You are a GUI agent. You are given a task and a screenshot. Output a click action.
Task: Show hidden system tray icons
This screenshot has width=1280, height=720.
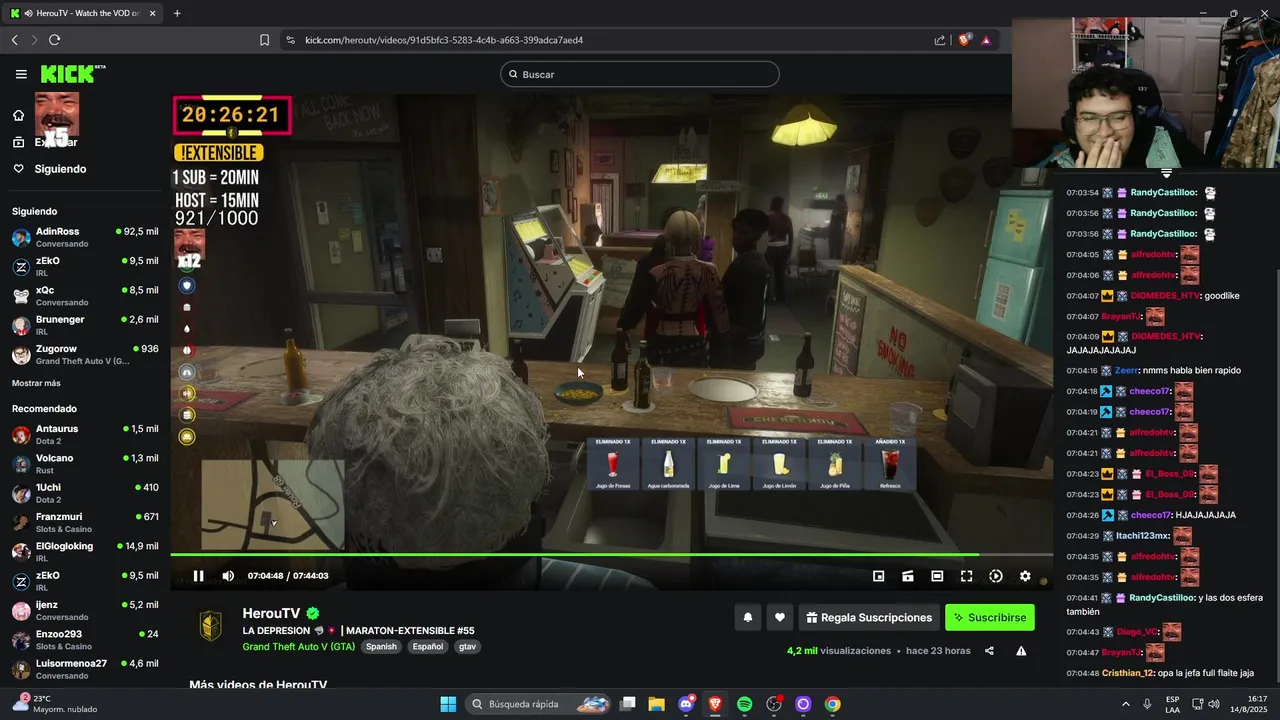pyautogui.click(x=1125, y=704)
